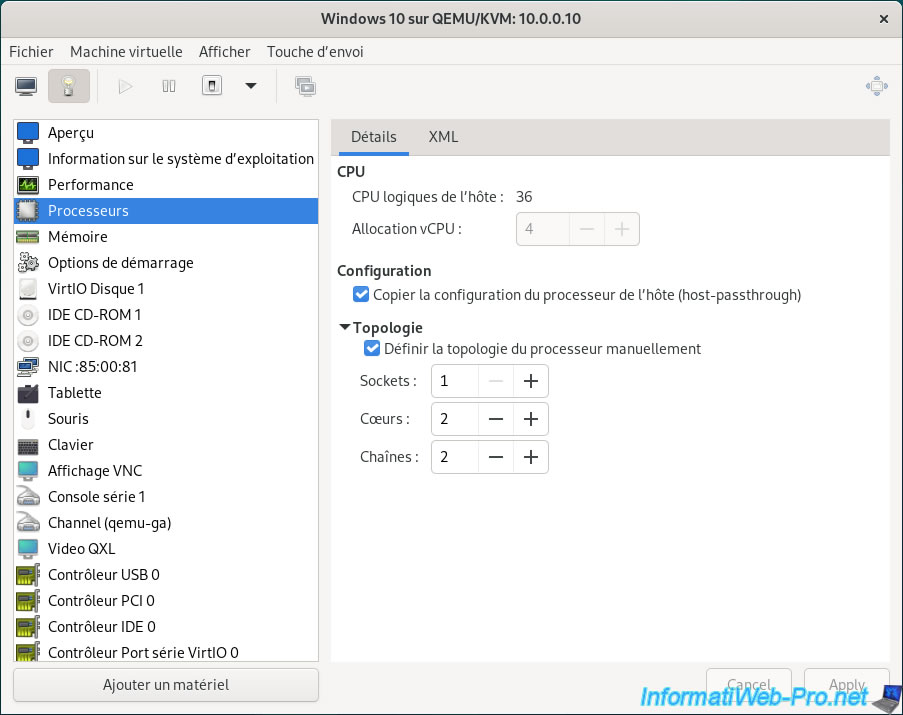Open Affichage VNC settings
This screenshot has width=903, height=715.
click(166, 471)
